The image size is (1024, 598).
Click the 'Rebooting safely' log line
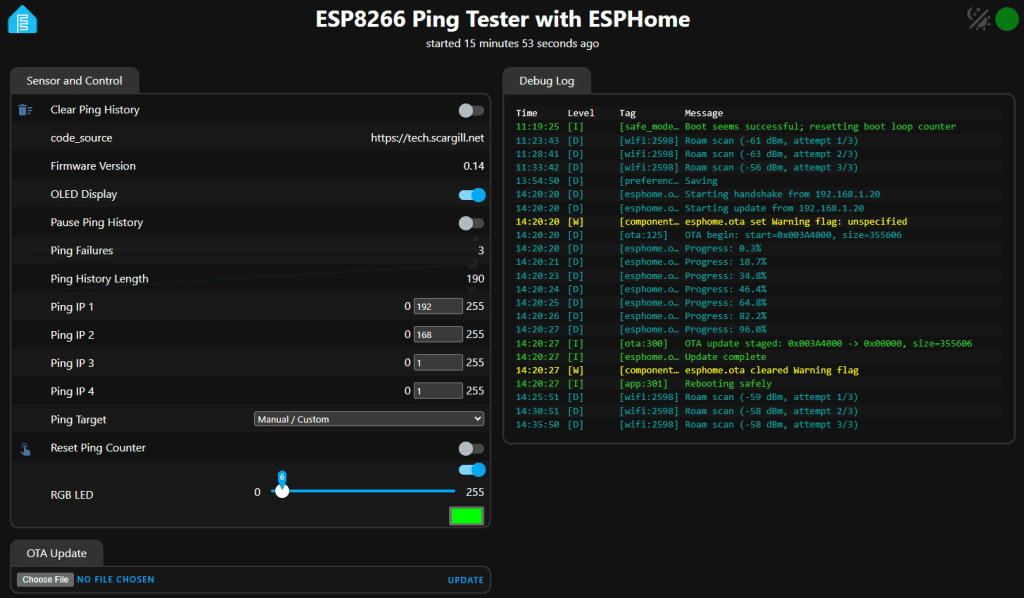758,384
